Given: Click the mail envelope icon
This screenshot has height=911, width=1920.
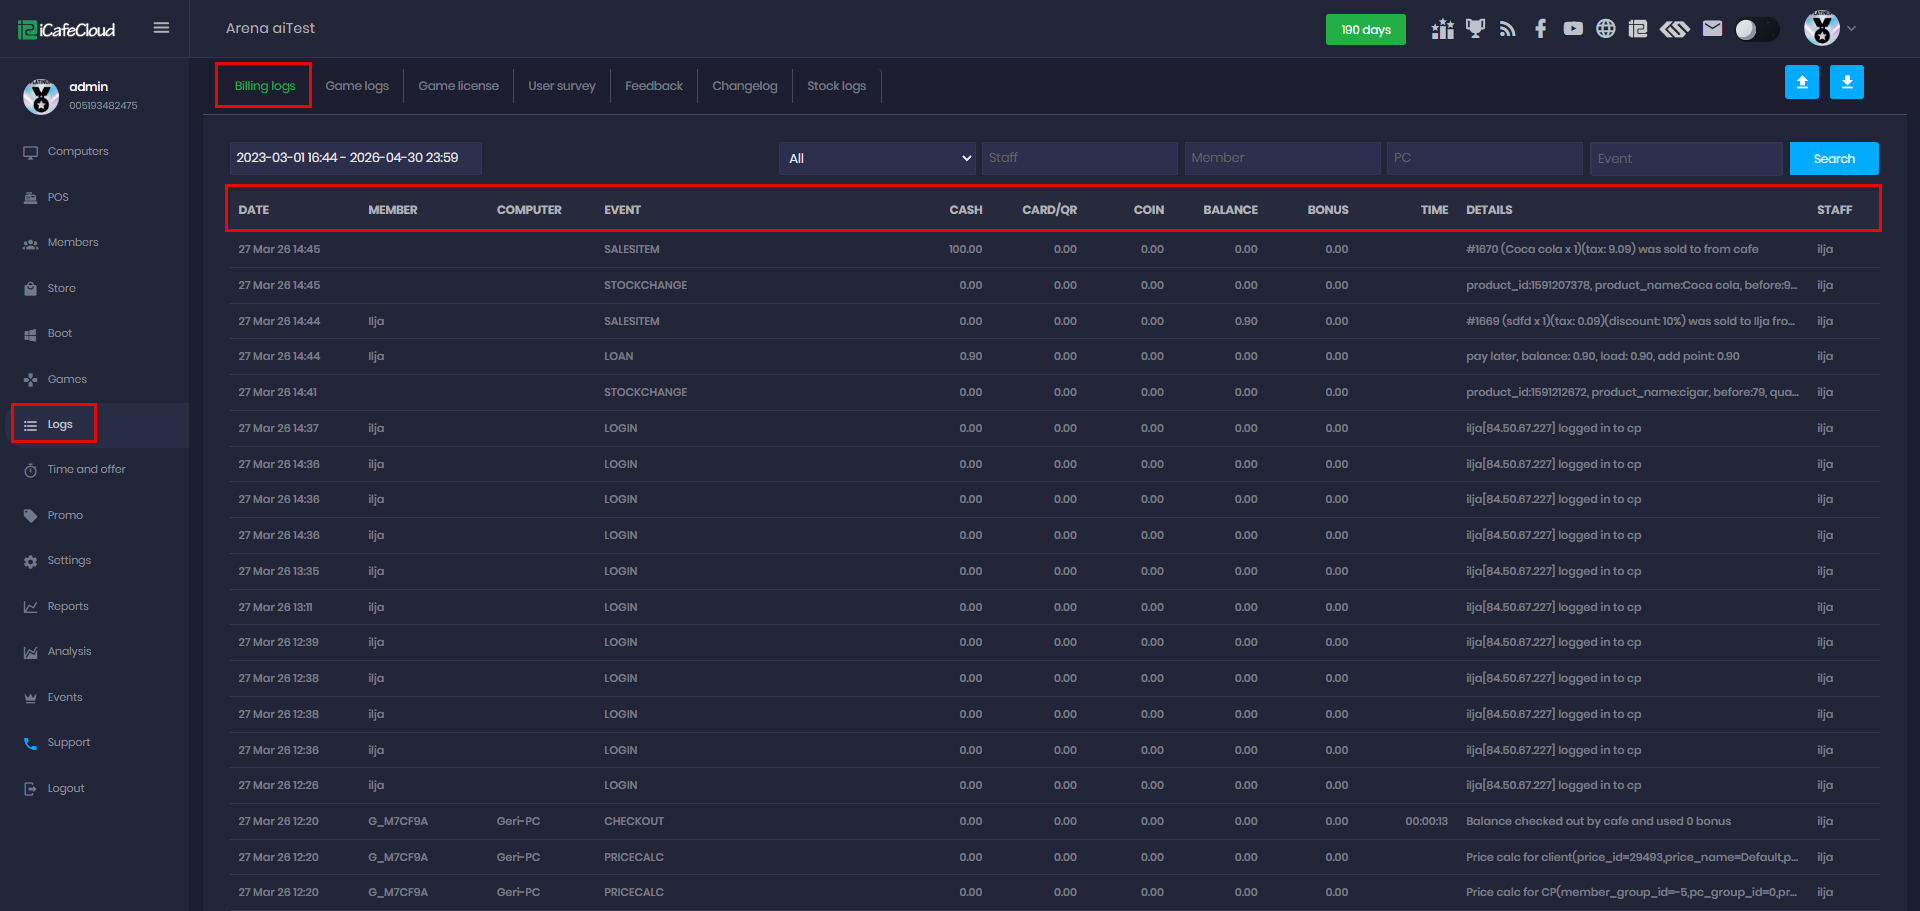Looking at the screenshot, I should [x=1712, y=29].
